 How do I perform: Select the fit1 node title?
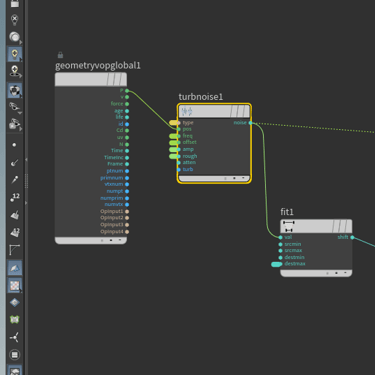[x=287, y=212]
